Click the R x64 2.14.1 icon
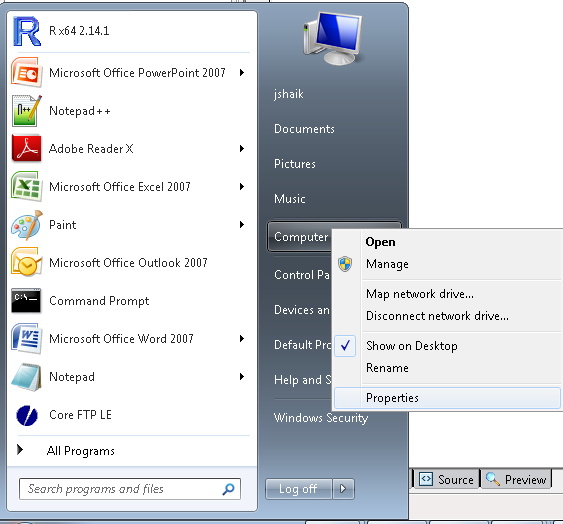Viewport: 563px width, 524px height. coord(26,31)
